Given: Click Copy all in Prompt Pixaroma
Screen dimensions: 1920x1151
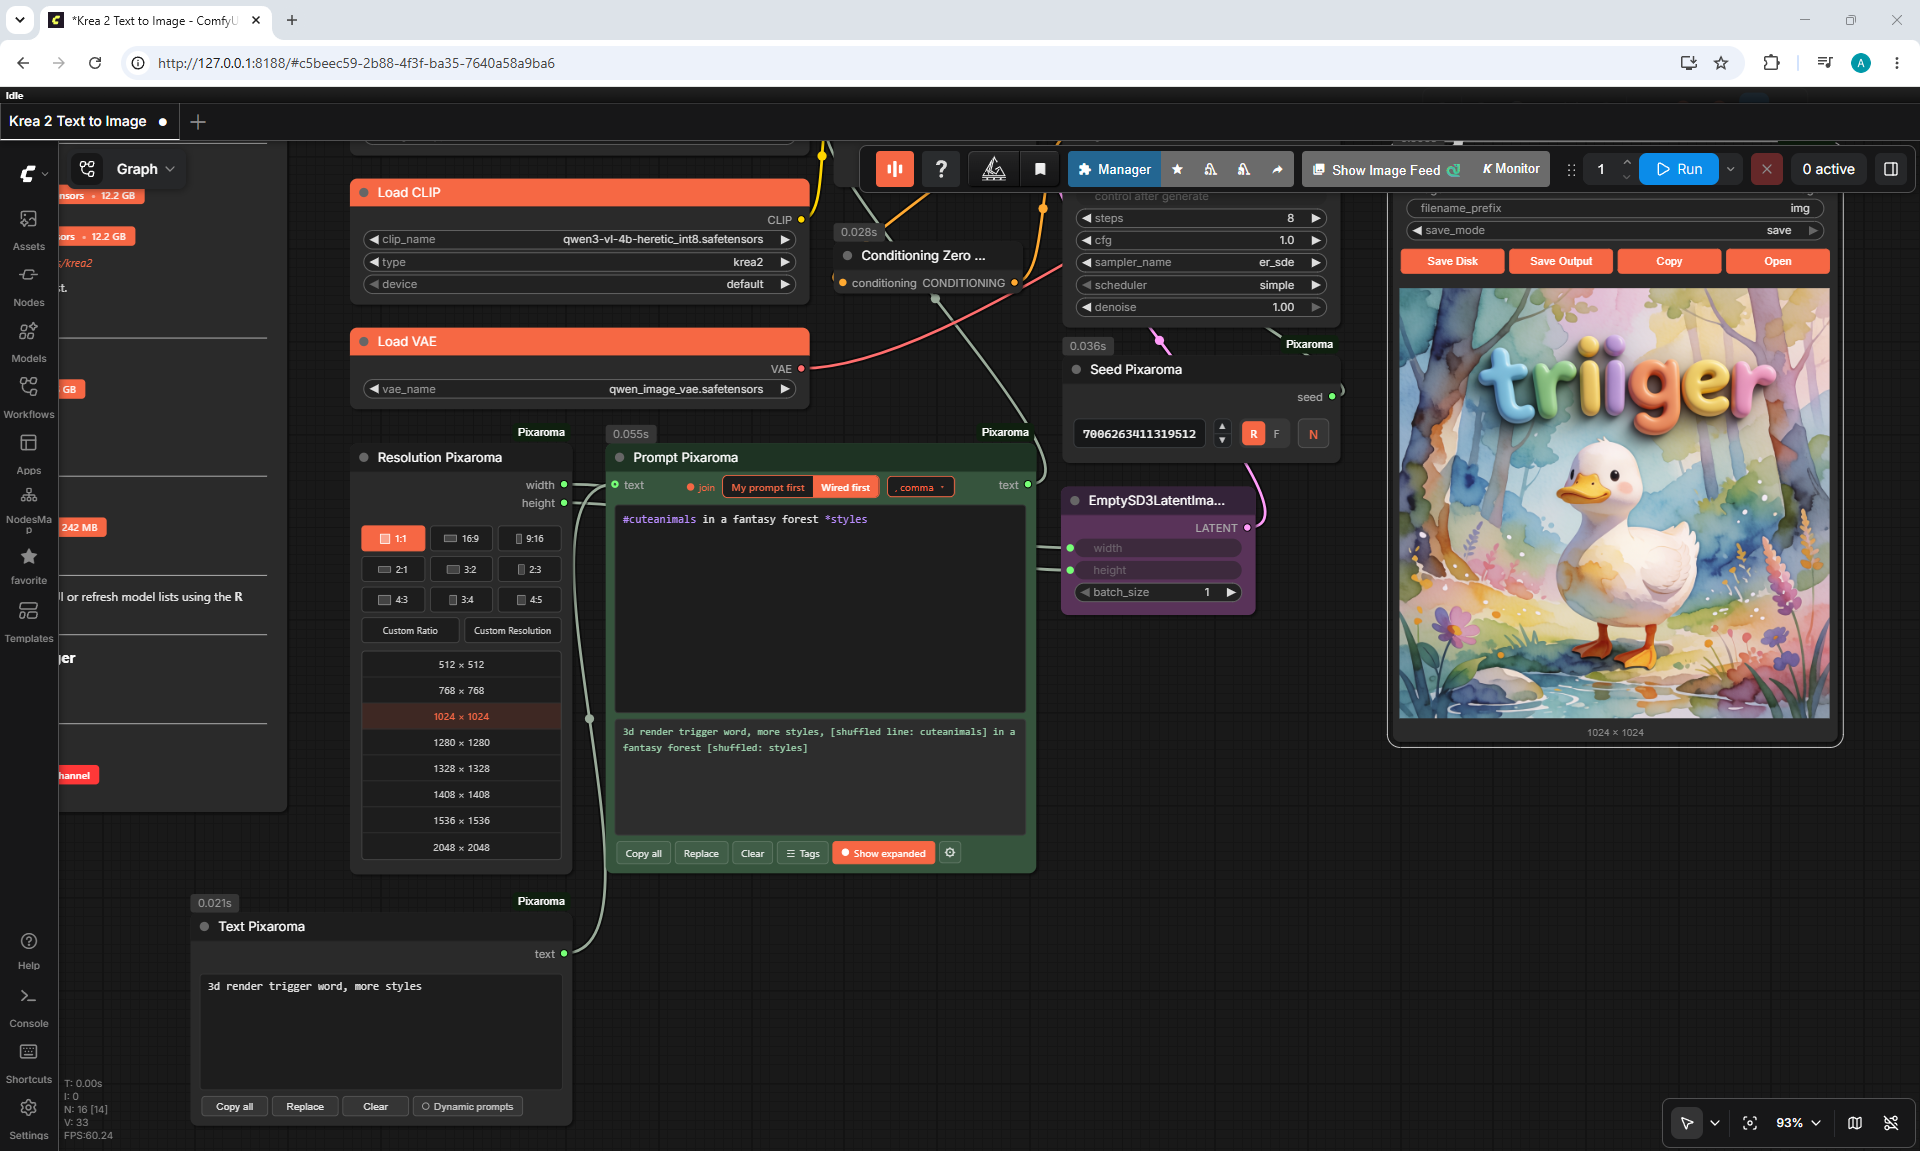Looking at the screenshot, I should click(643, 853).
